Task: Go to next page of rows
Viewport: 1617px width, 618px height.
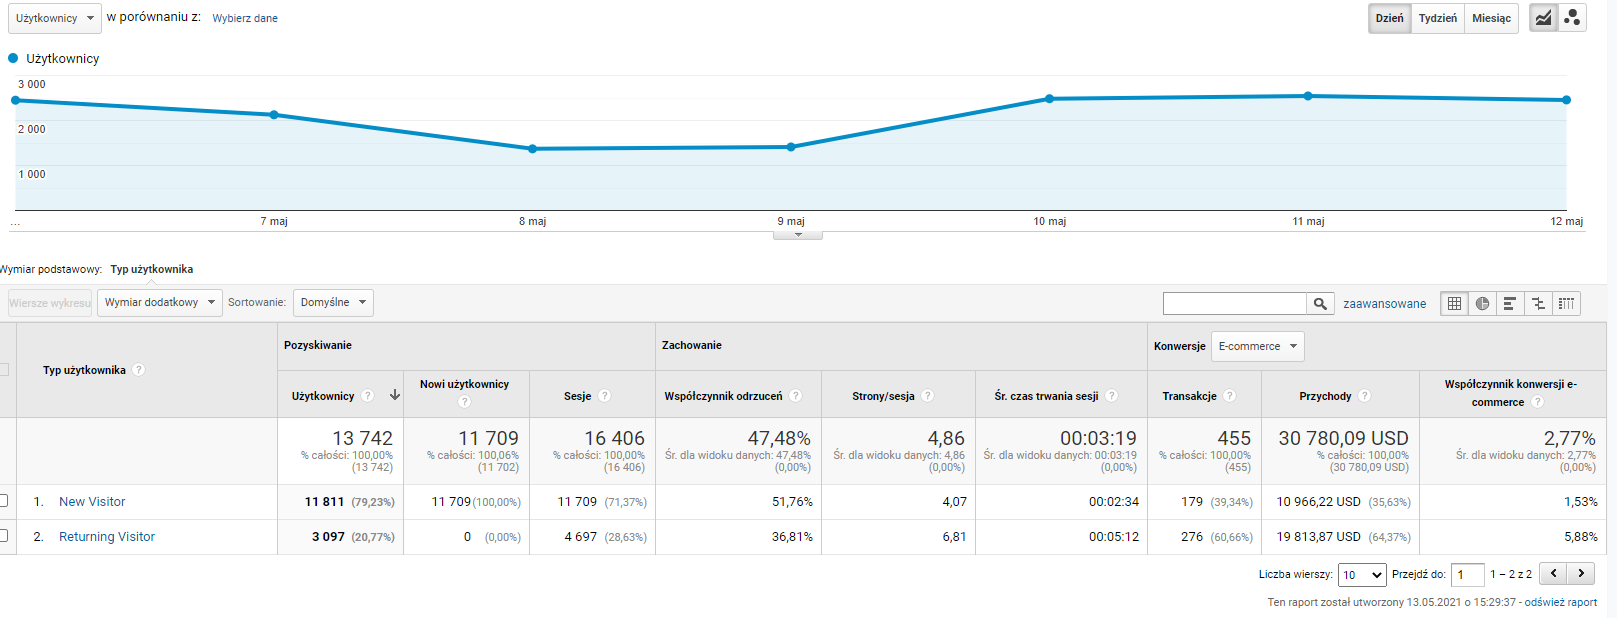Action: pyautogui.click(x=1581, y=574)
